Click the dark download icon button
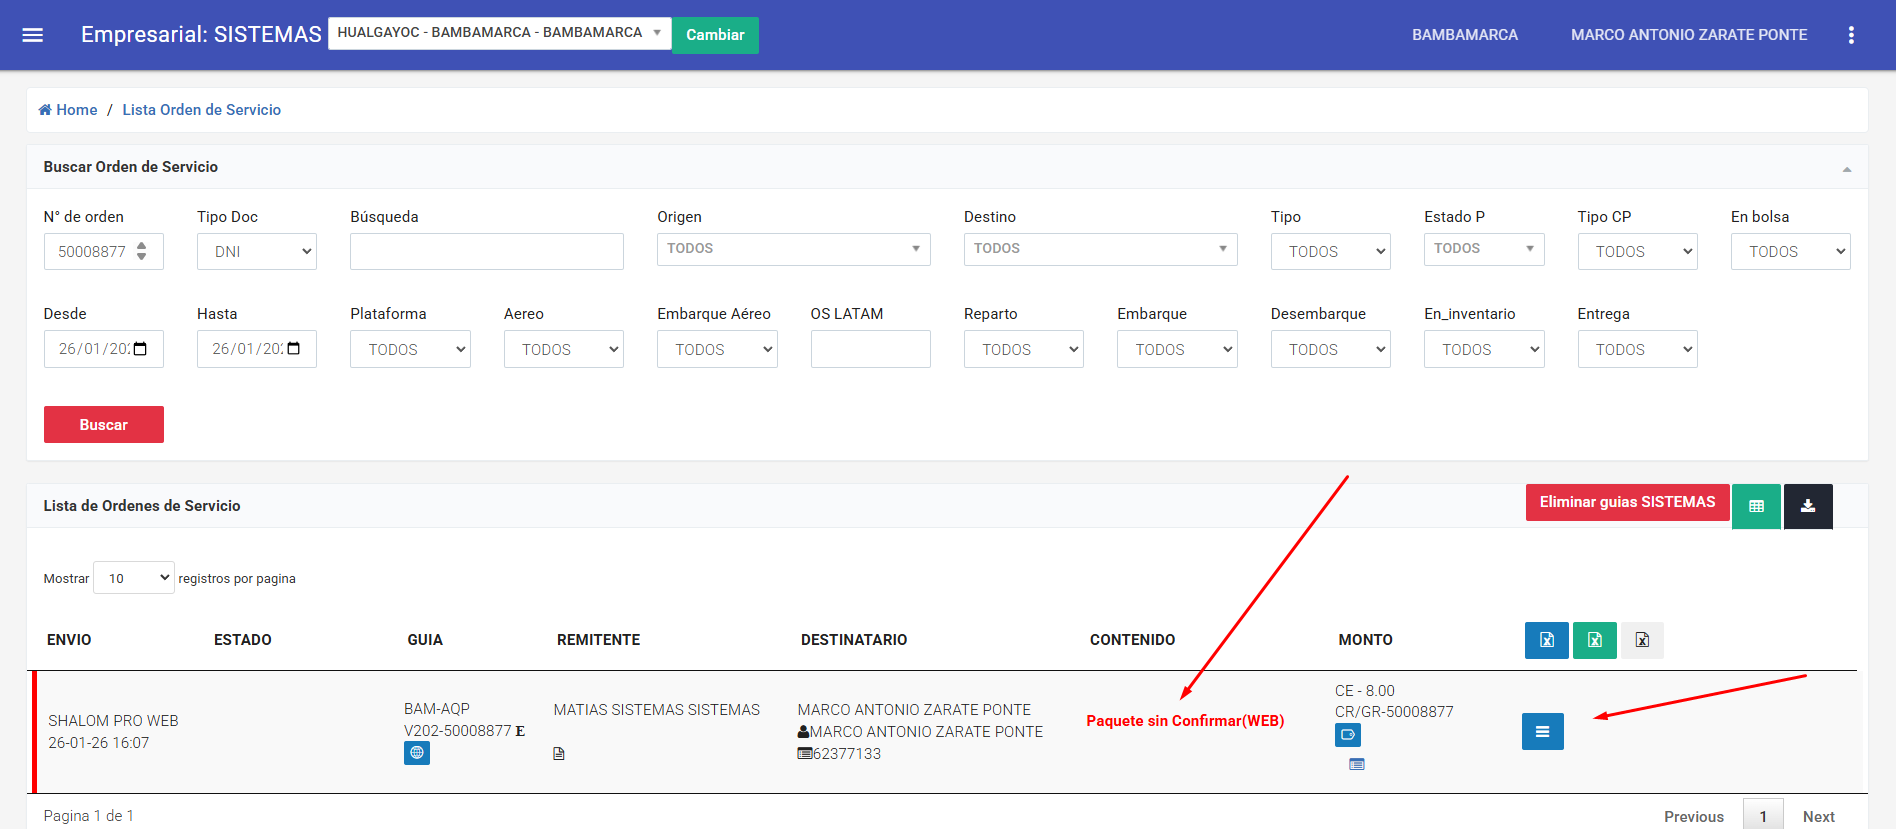1896x829 pixels. pos(1808,506)
